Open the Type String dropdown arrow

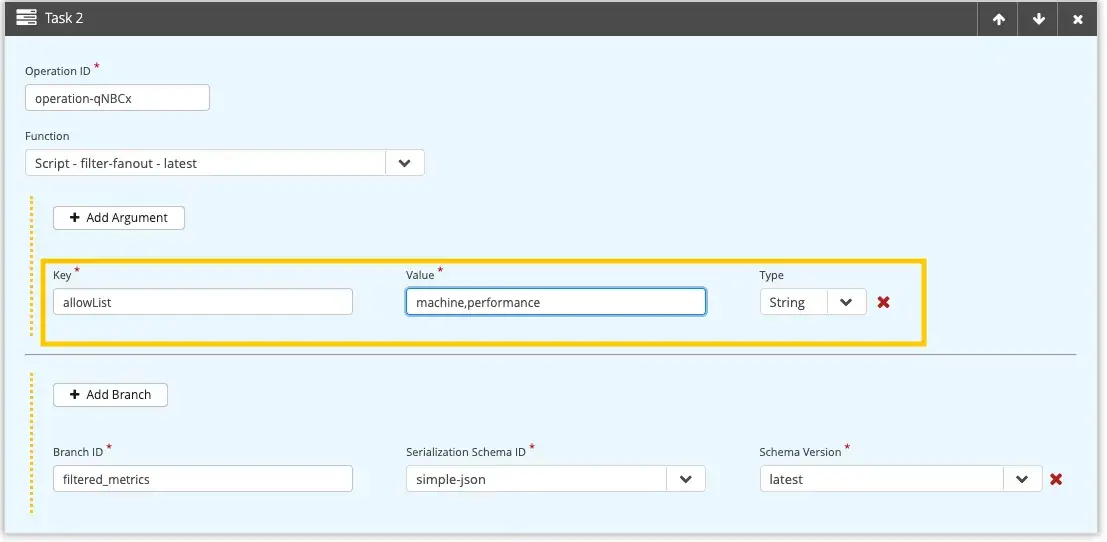846,302
